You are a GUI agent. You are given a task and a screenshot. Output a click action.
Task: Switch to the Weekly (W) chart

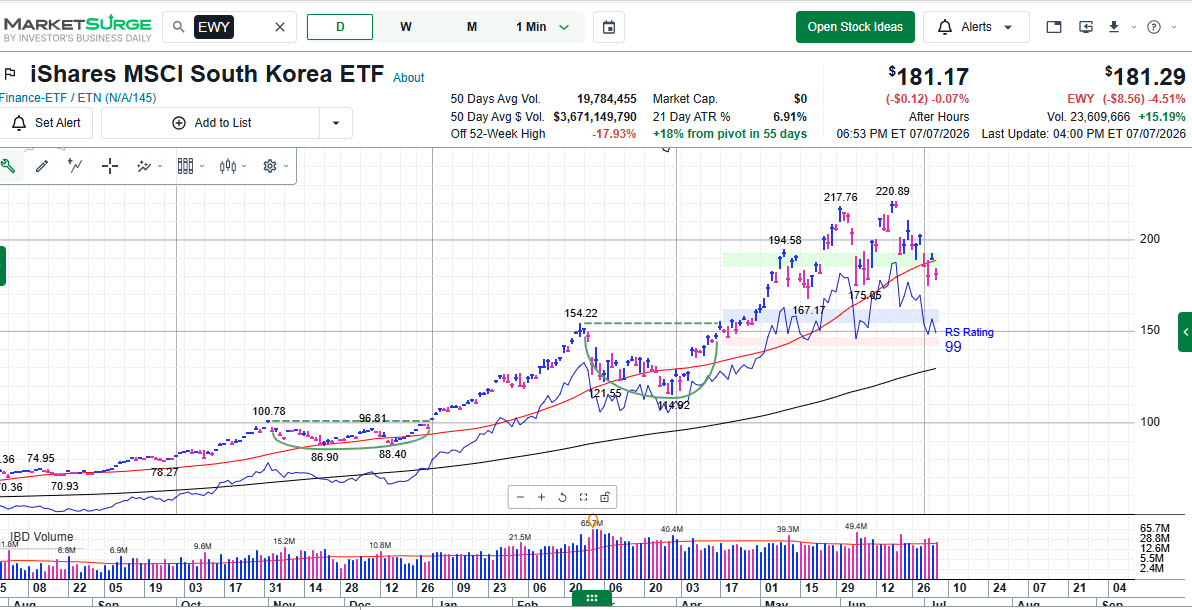(406, 27)
